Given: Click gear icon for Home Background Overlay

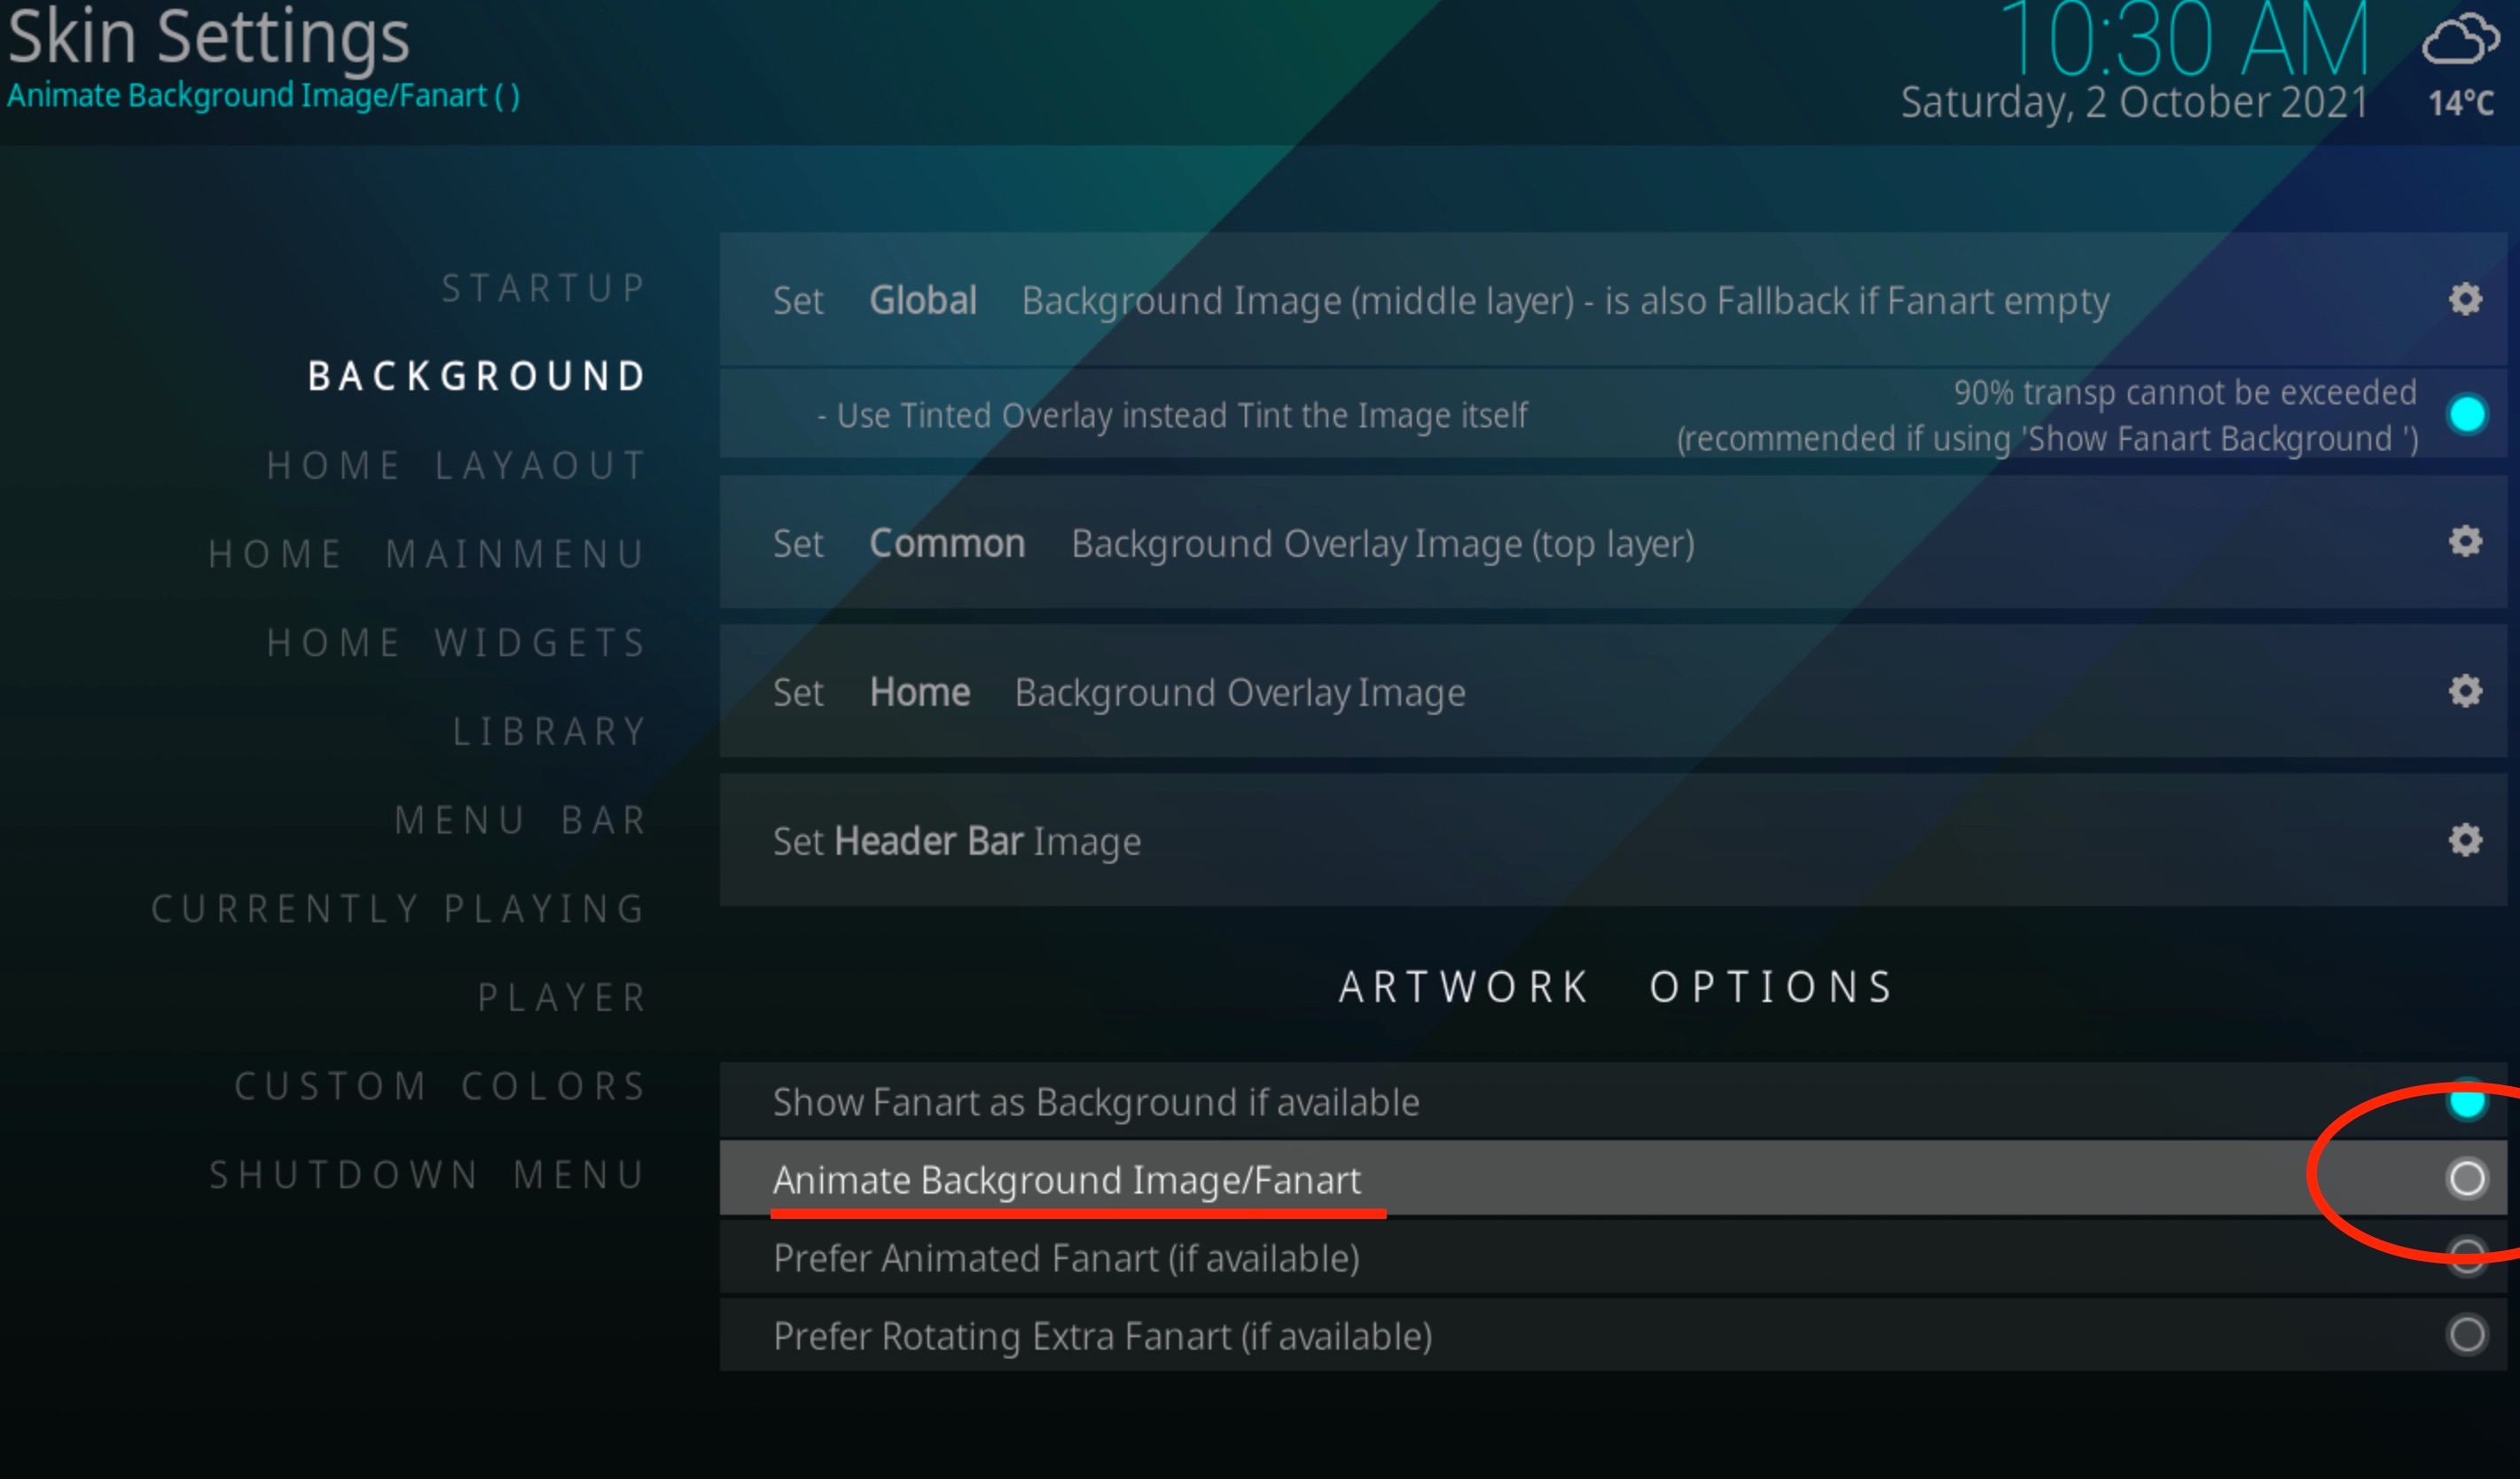Looking at the screenshot, I should pyautogui.click(x=2465, y=691).
